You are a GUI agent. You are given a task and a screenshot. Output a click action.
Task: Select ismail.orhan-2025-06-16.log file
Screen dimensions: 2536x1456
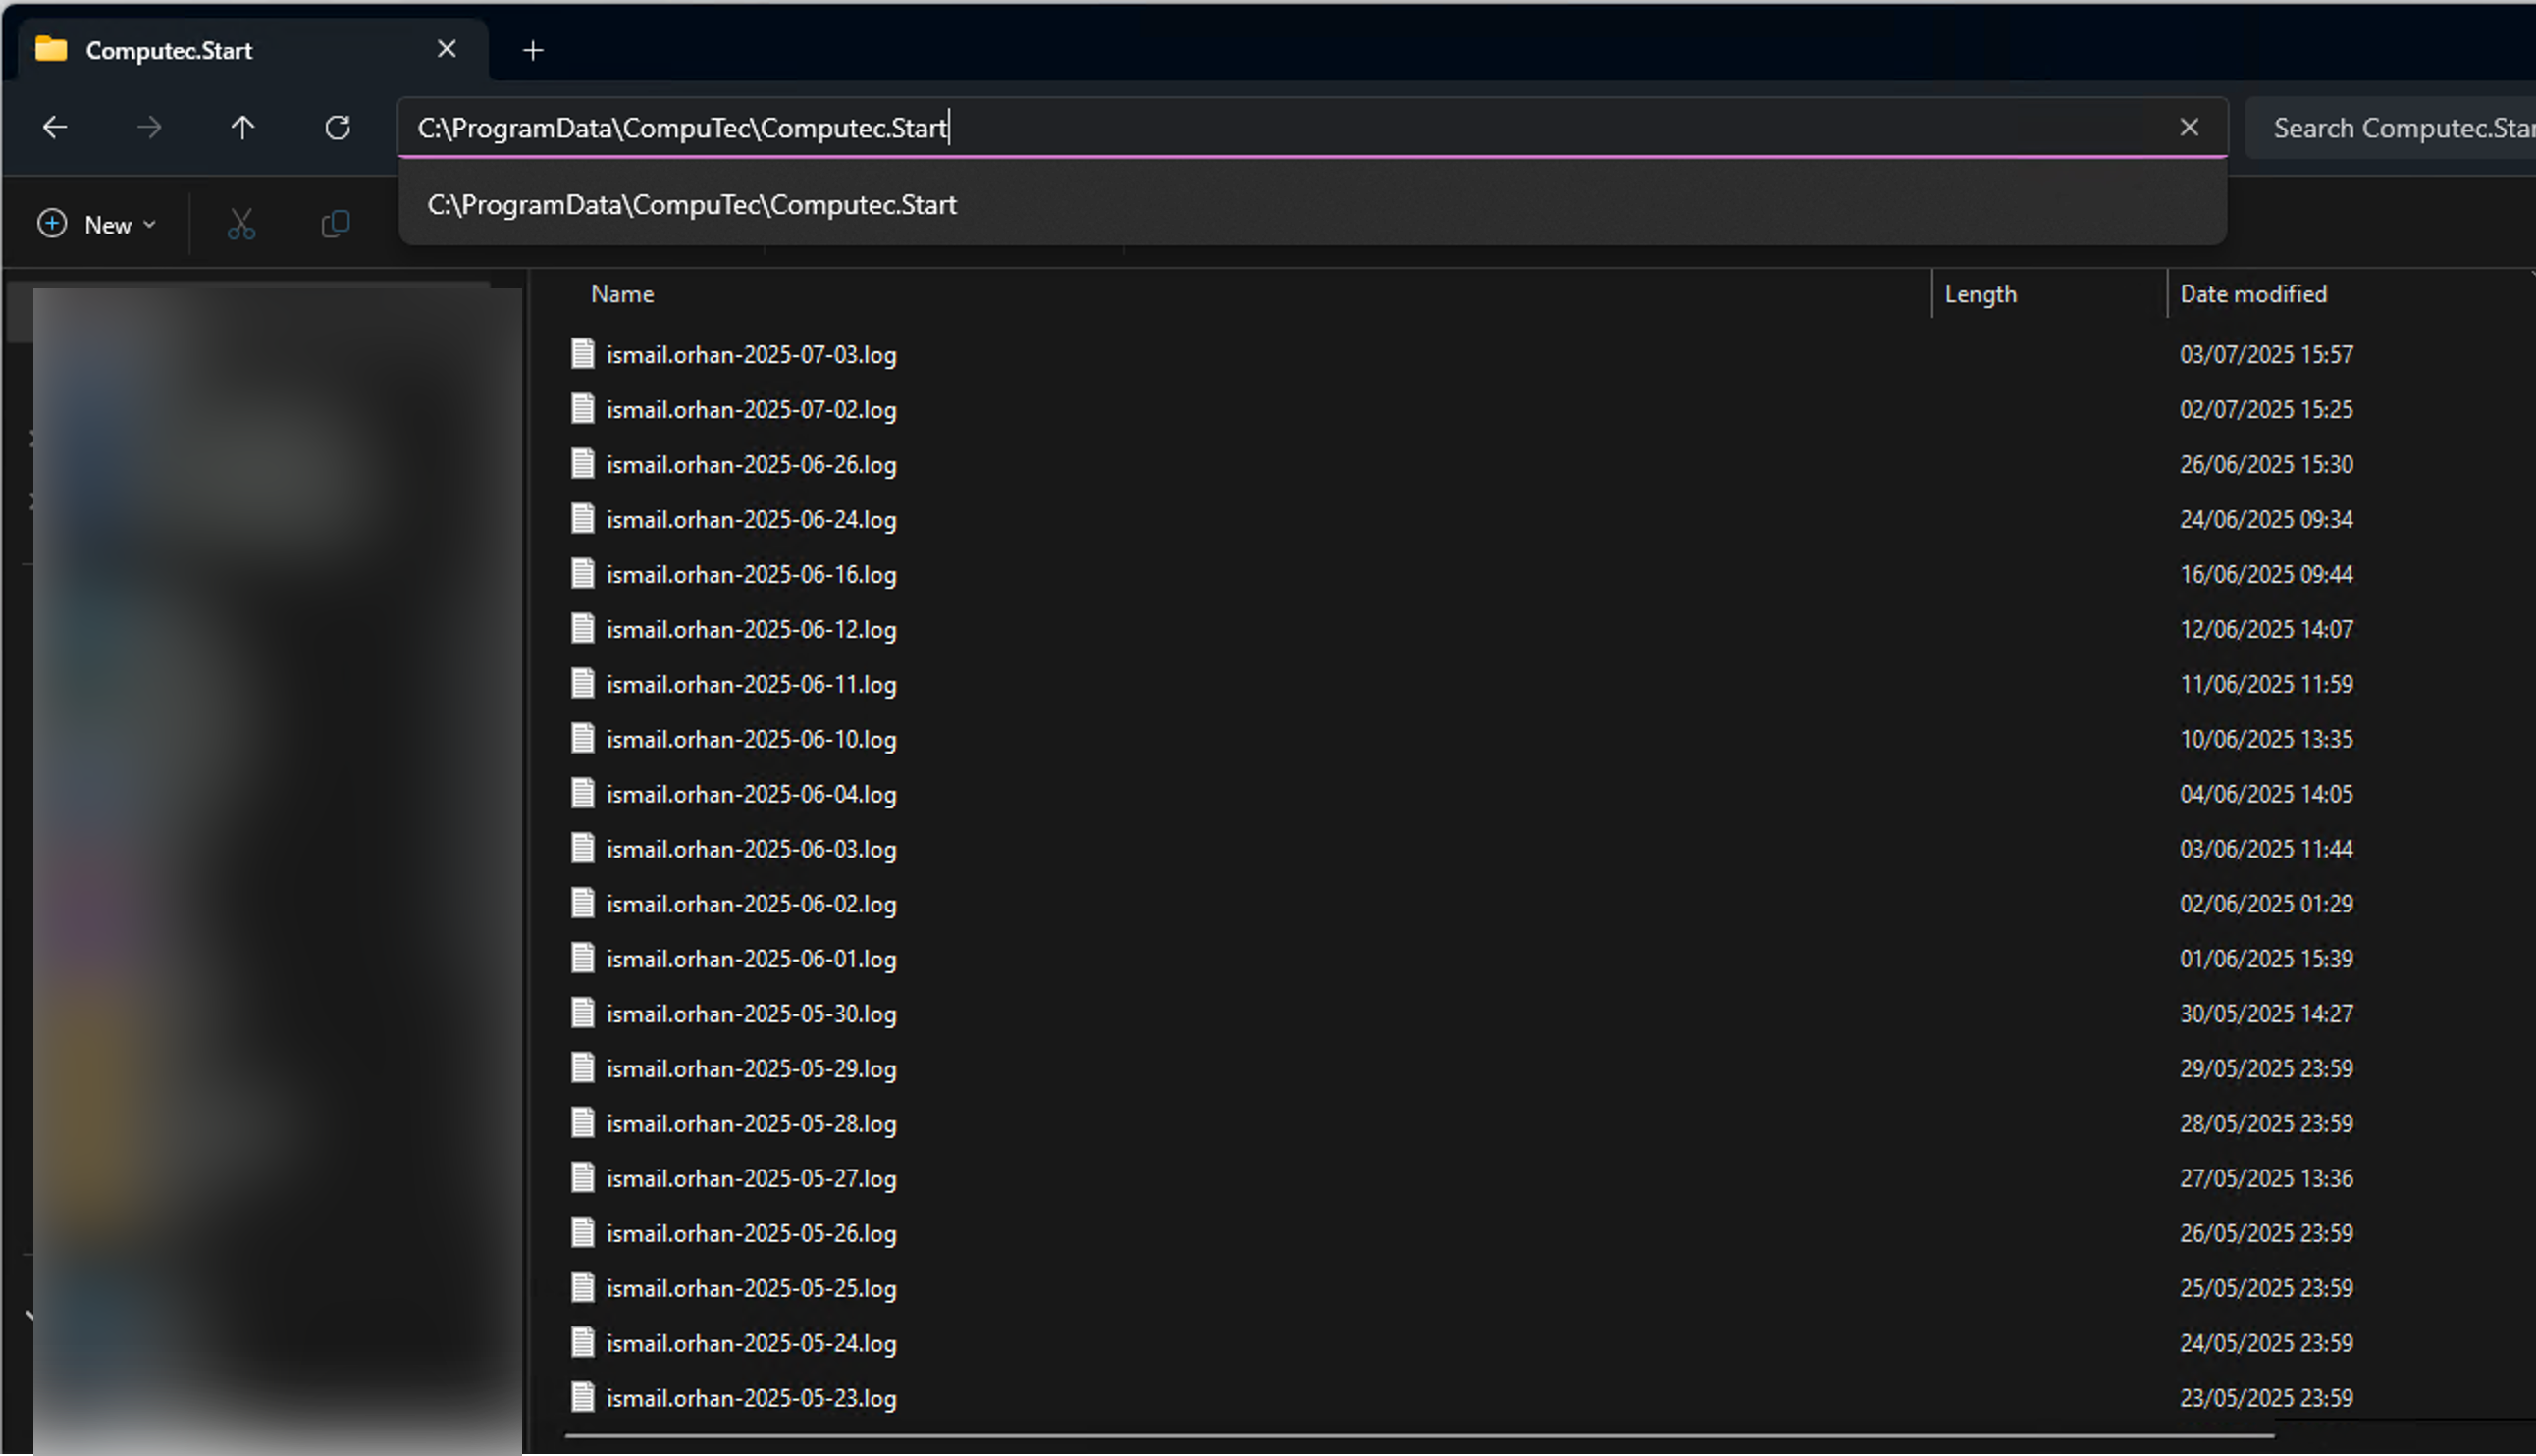click(751, 575)
